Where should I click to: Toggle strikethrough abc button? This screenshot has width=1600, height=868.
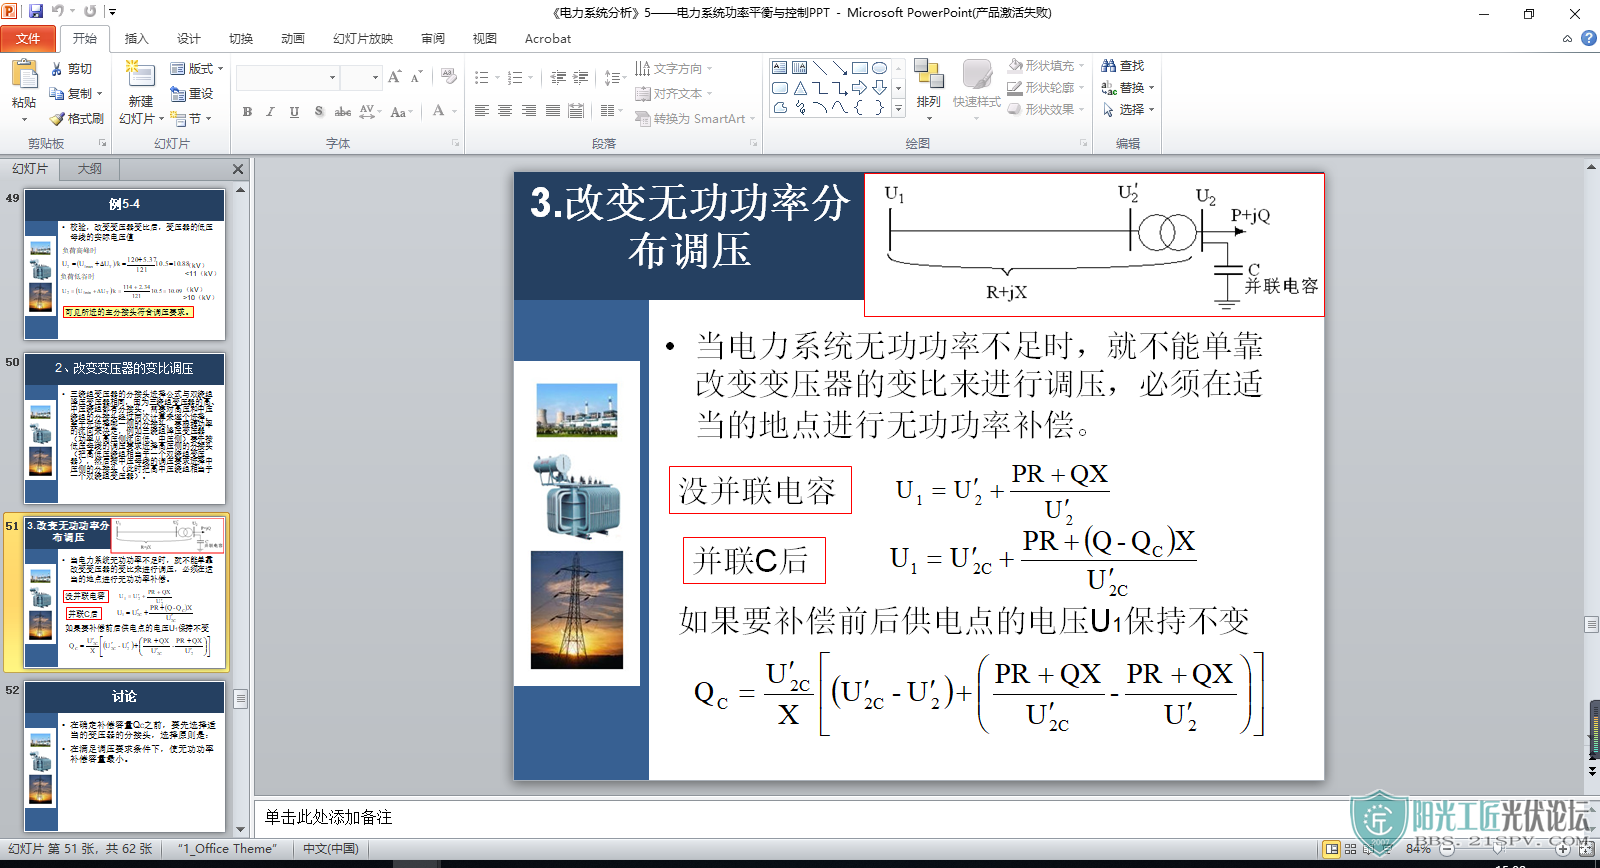pos(343,112)
